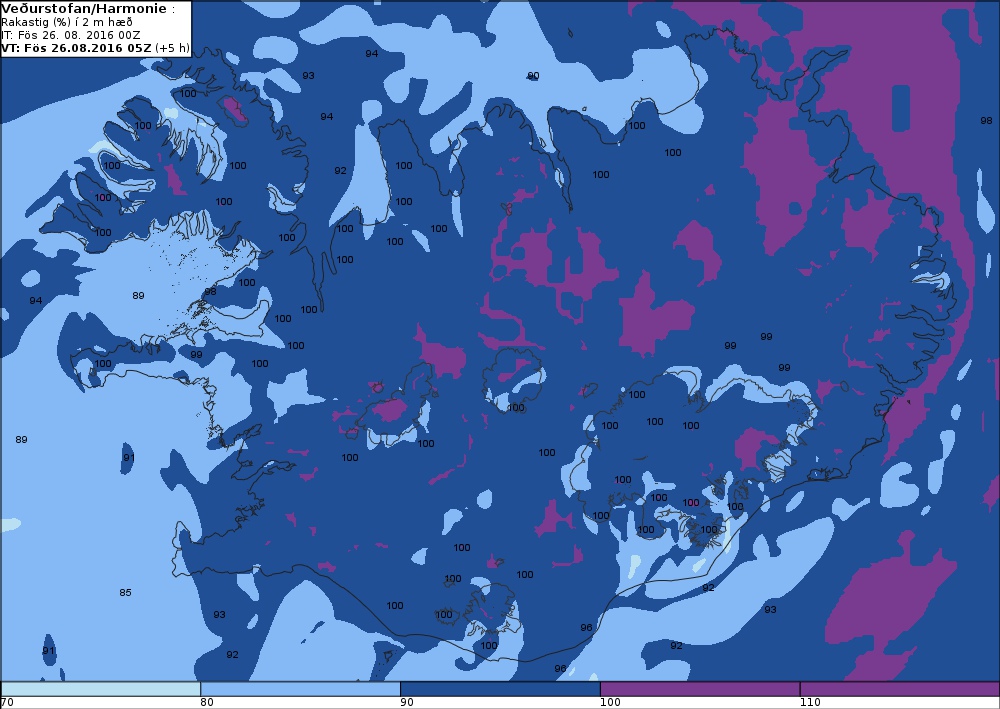The width and height of the screenshot is (1000, 709).
Task: Pick the palest blue 70–80 legend swatch
Action: point(100,689)
